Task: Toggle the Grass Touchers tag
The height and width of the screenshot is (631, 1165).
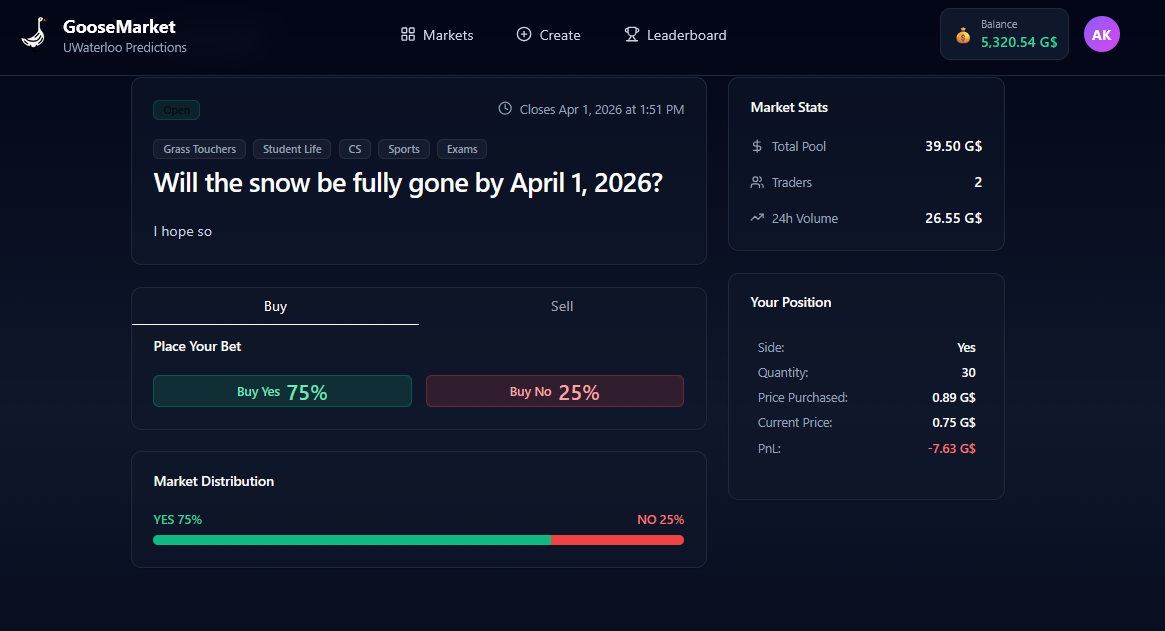Action: (199, 148)
